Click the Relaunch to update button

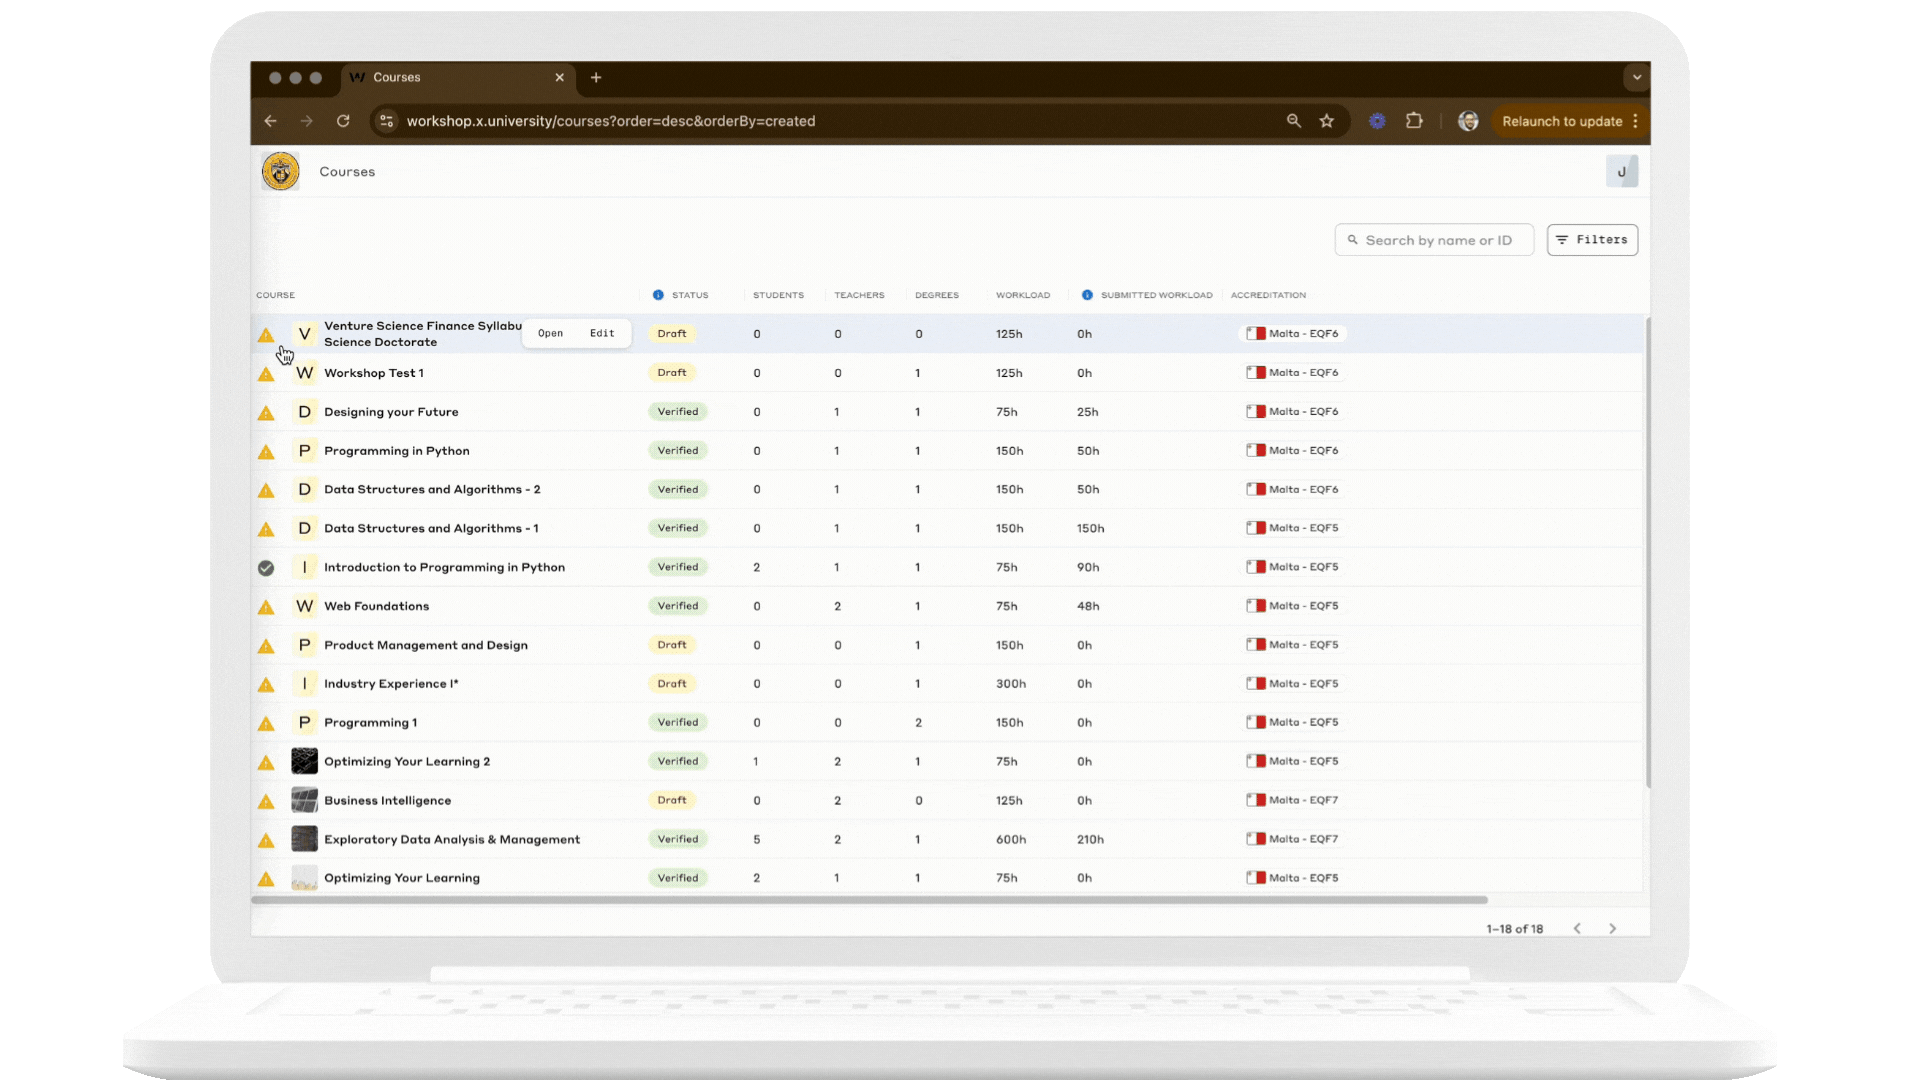(1563, 120)
